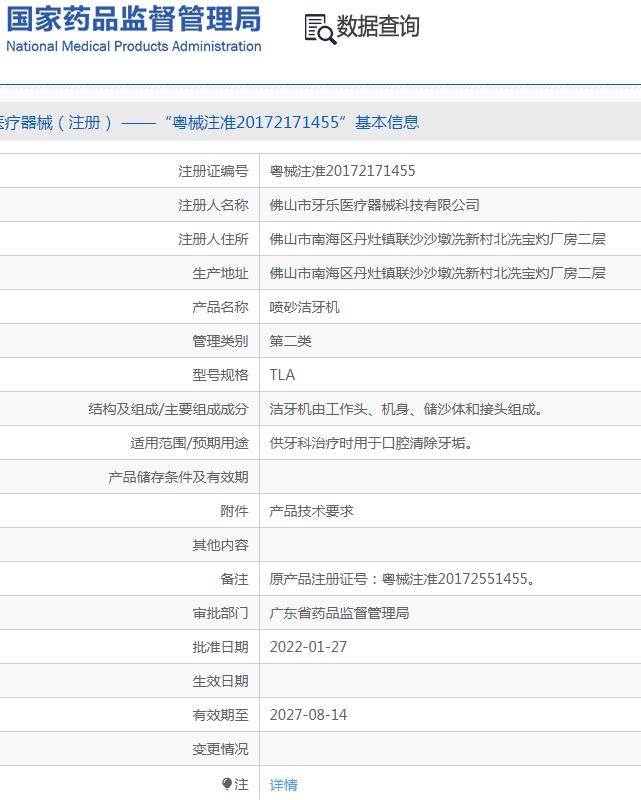Click the expiry date 2027-08-14
Screen dimensions: 641x800
(309, 715)
